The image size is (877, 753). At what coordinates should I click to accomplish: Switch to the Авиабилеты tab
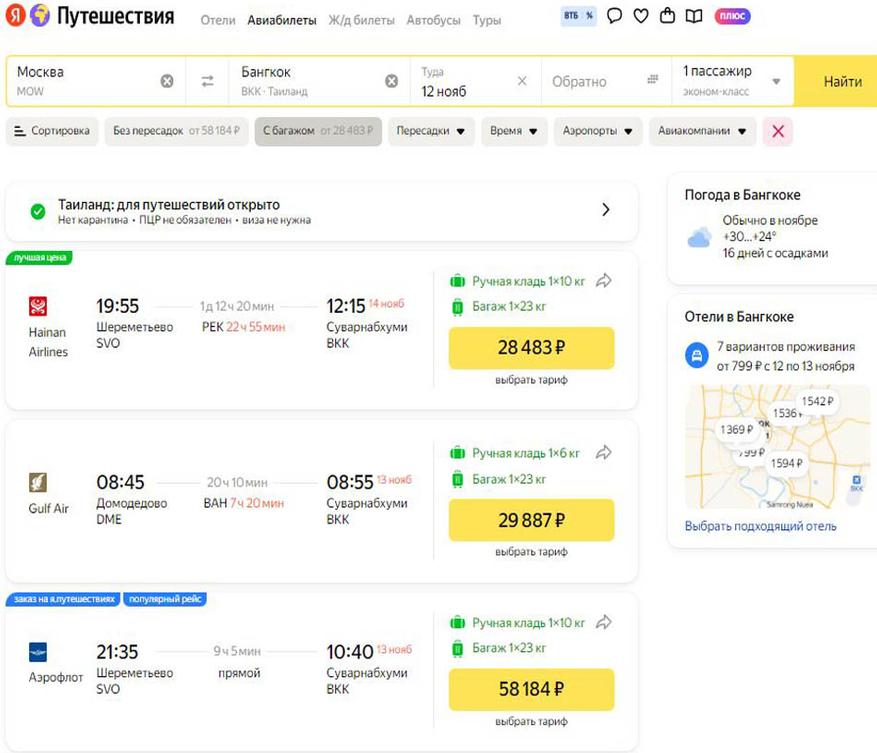(282, 20)
